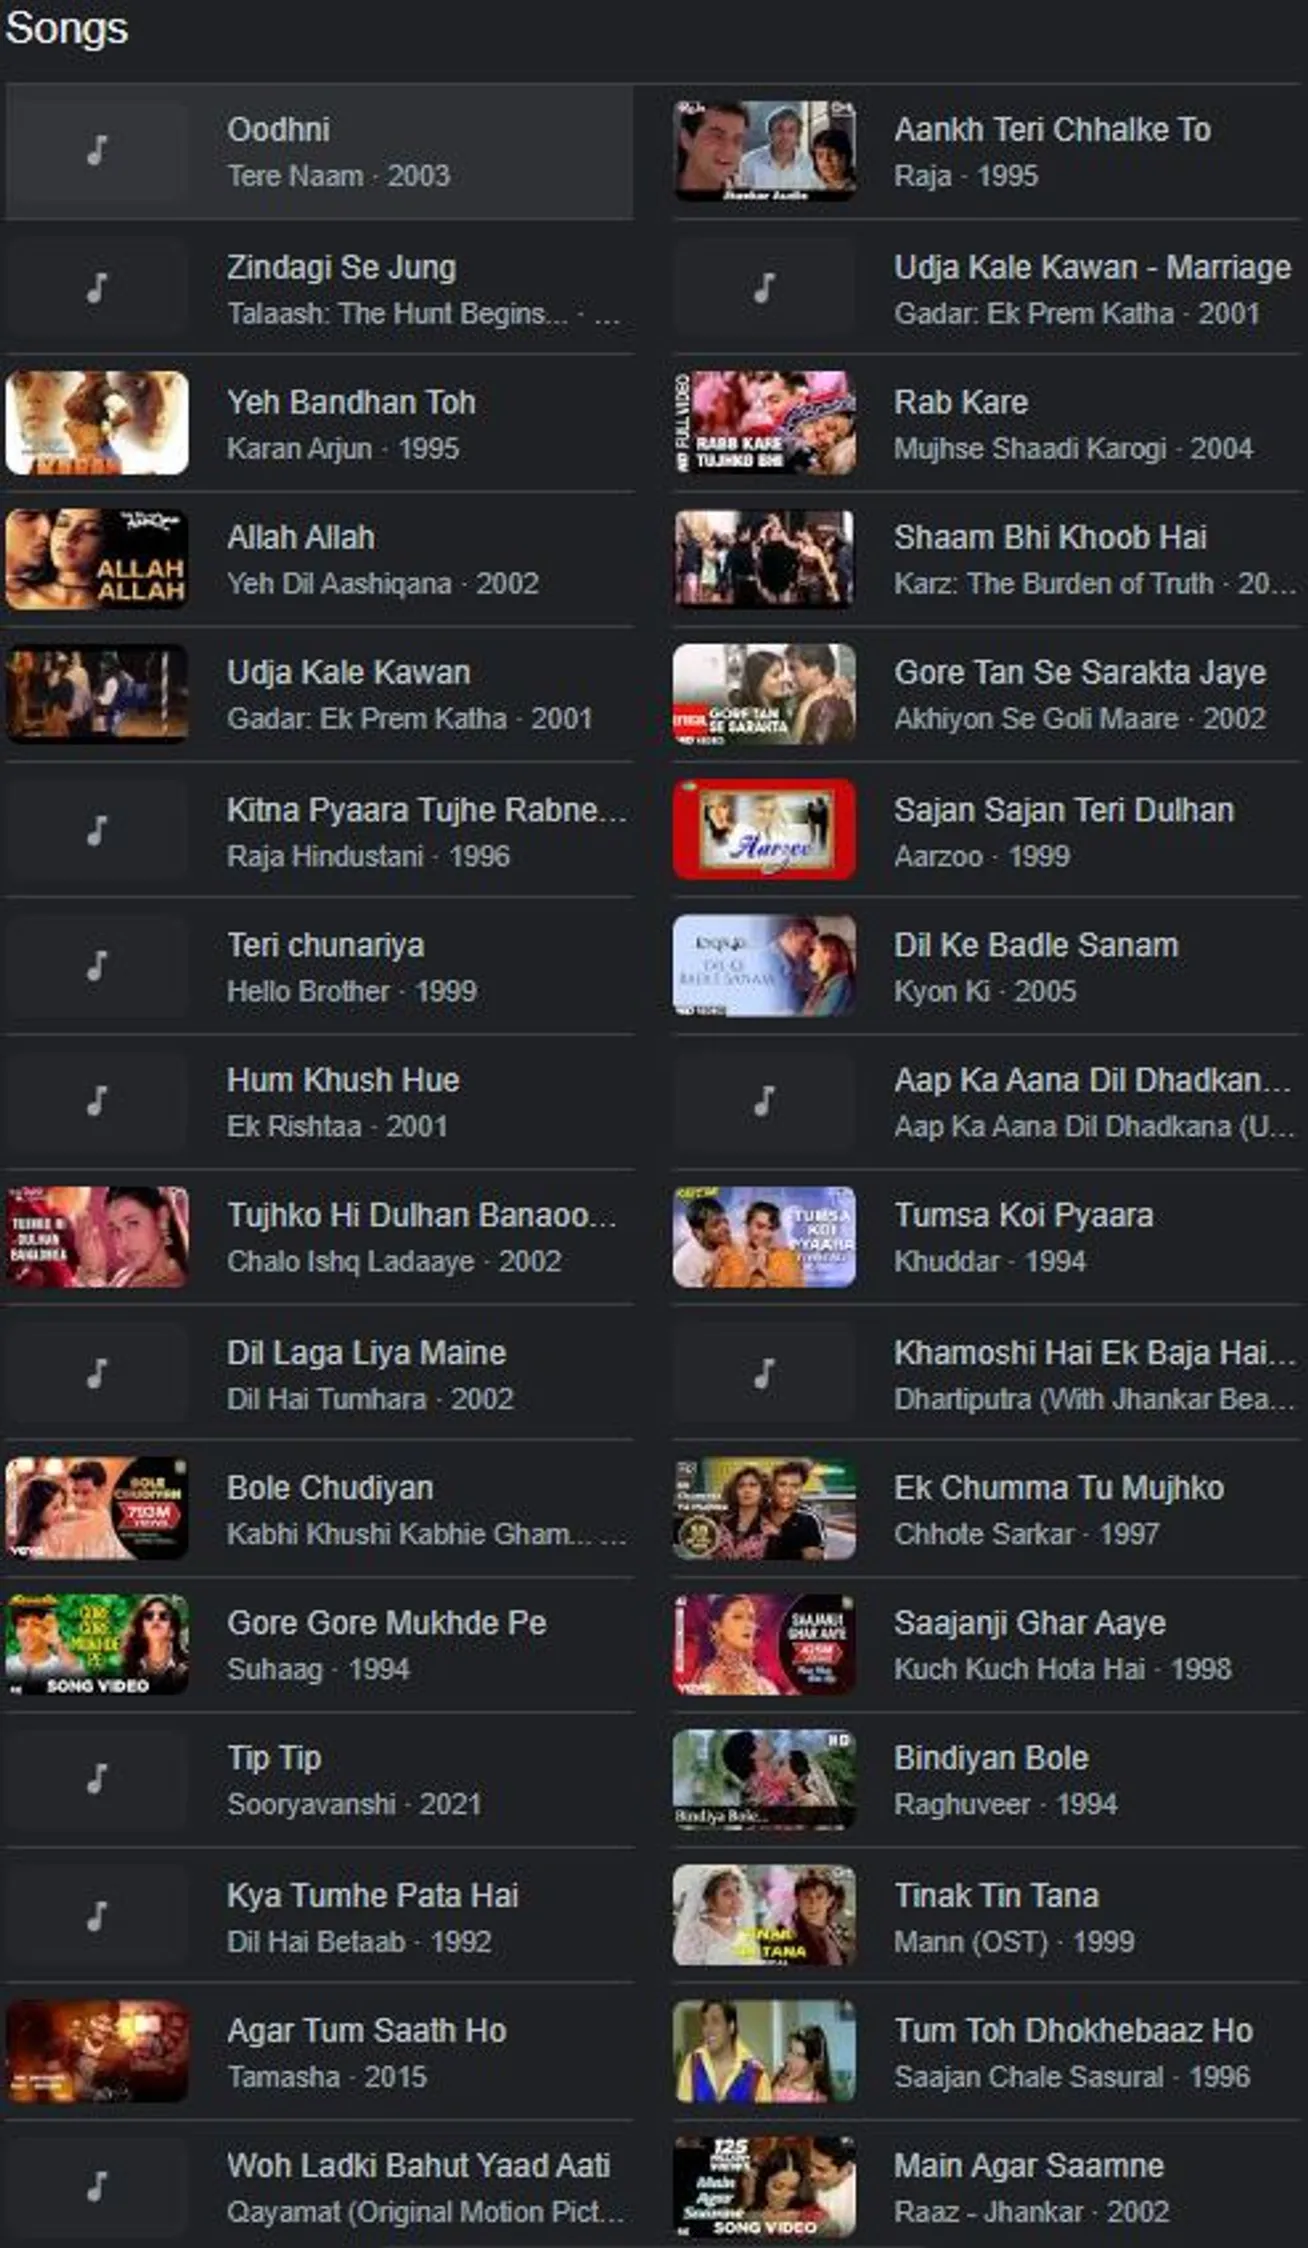Click music note icon for Khamoshi Hai Ek Baja Hai

(764, 1373)
